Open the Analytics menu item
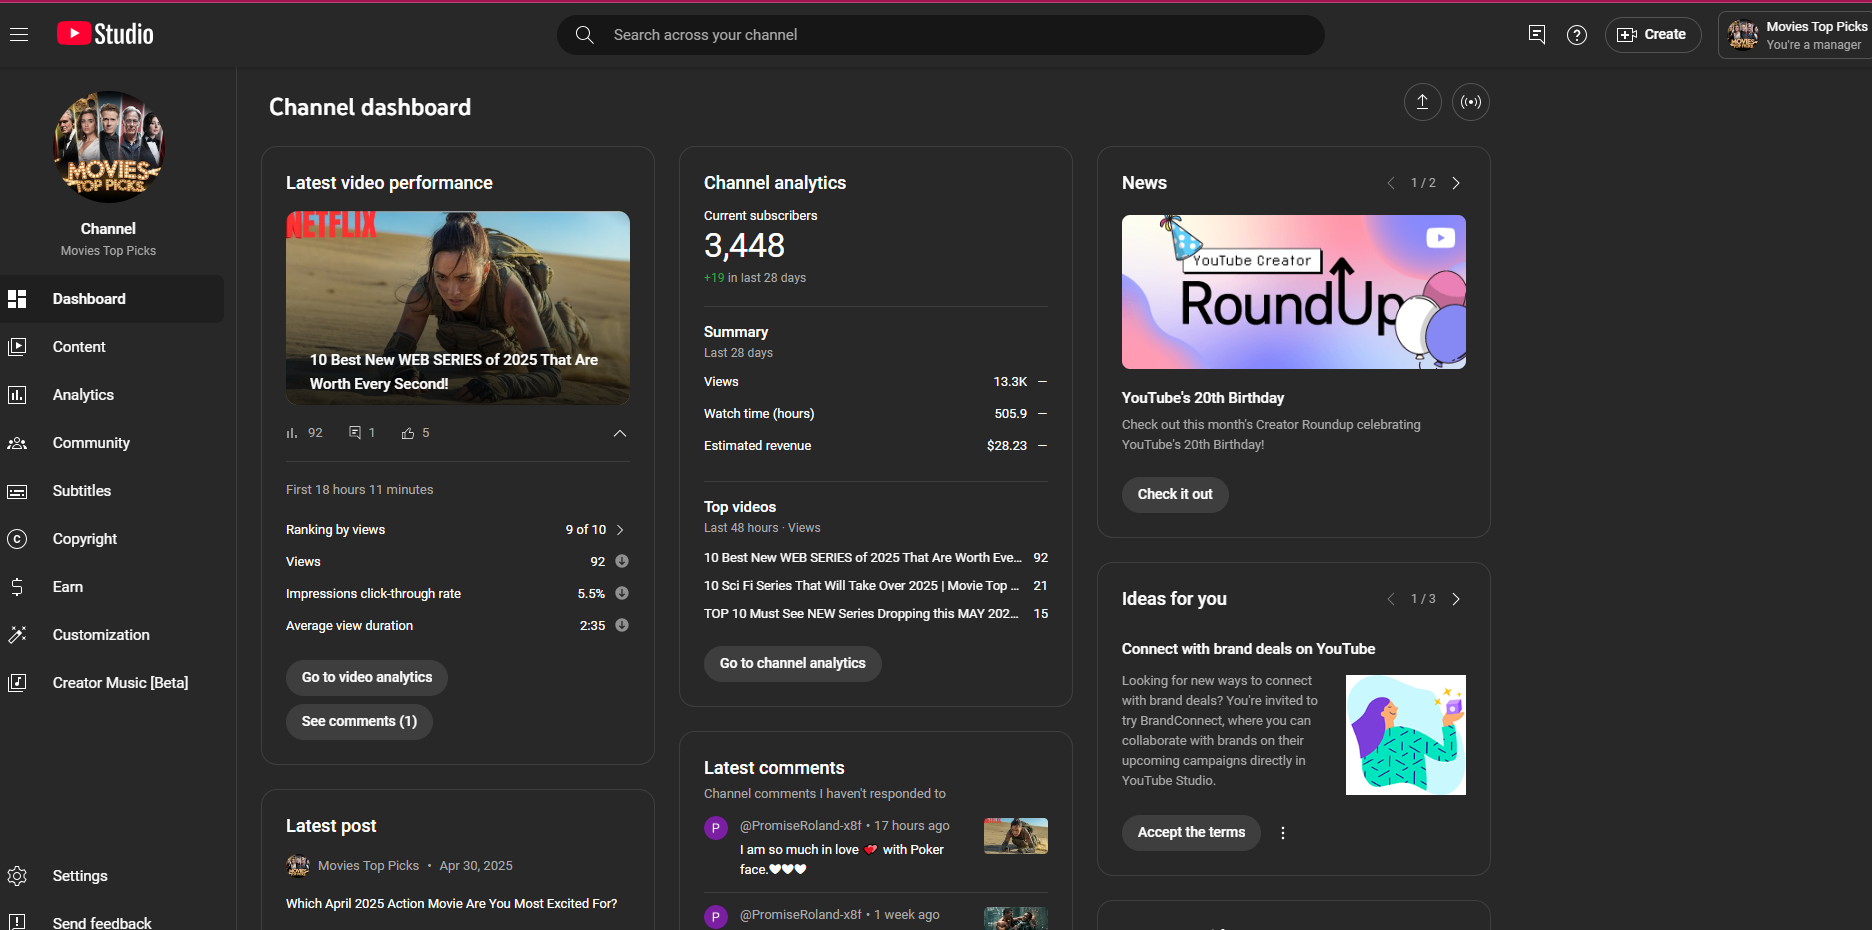Screen dimensions: 1872x930 [112, 395]
